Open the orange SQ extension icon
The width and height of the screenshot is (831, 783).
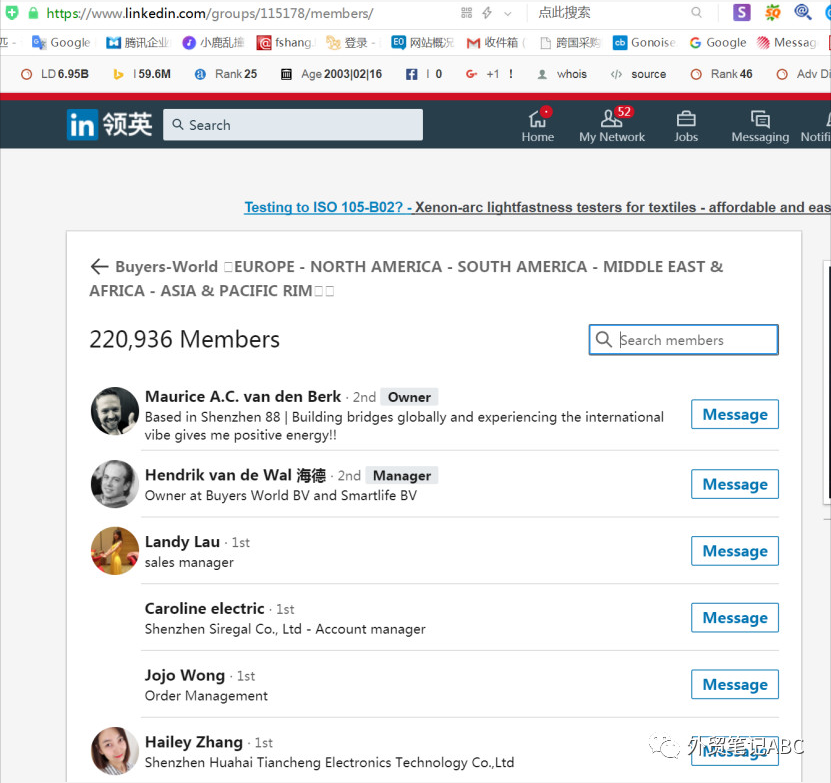pos(773,12)
